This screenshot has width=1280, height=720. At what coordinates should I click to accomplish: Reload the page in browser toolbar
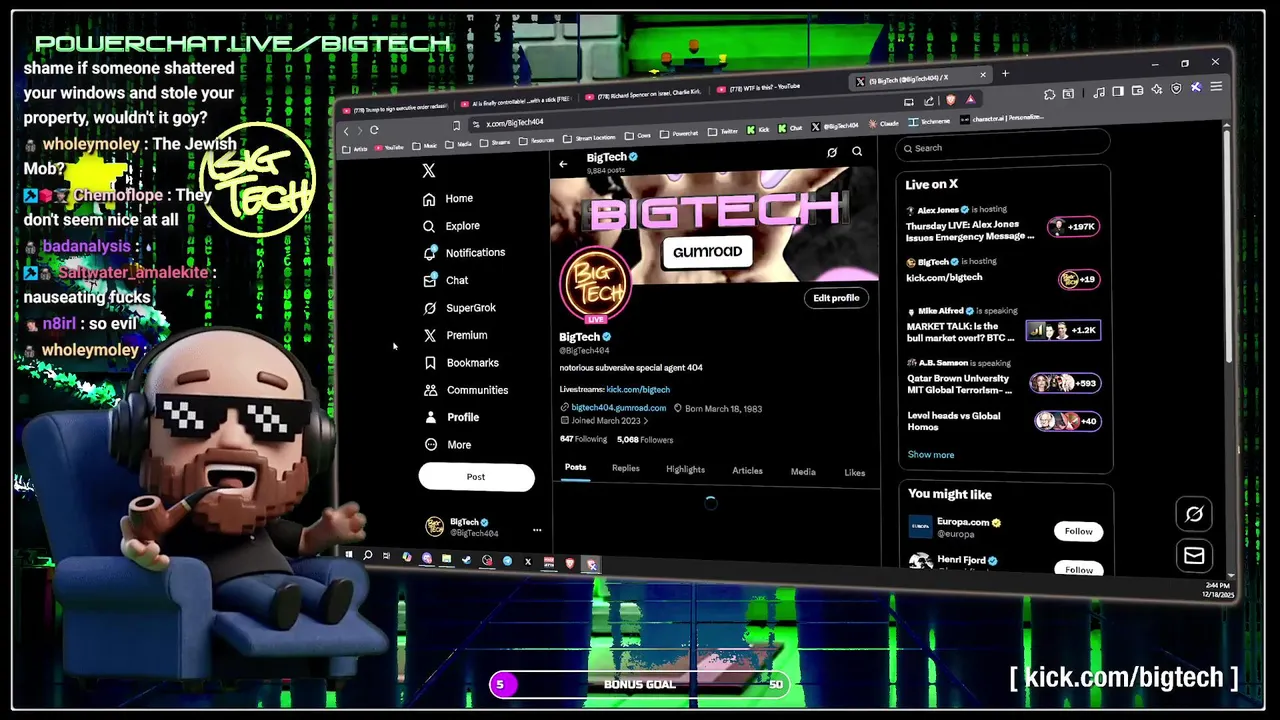(374, 130)
